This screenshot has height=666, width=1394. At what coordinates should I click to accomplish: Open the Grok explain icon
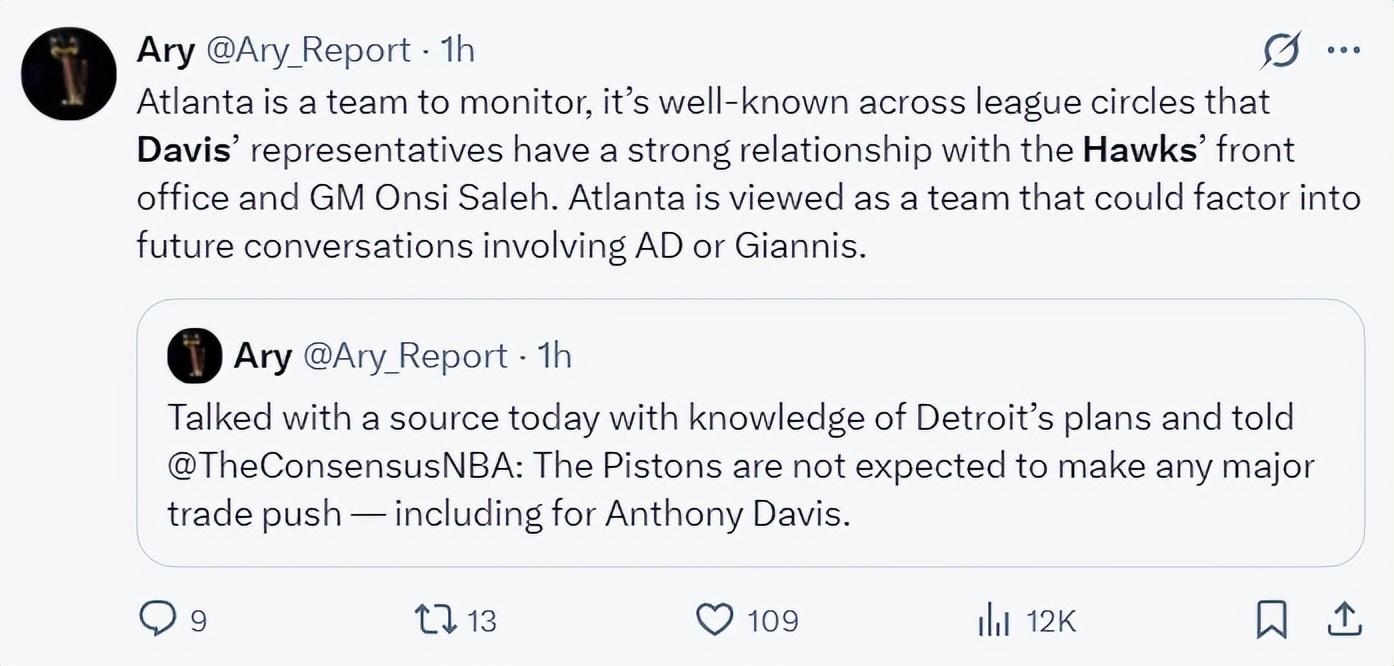pos(1281,51)
